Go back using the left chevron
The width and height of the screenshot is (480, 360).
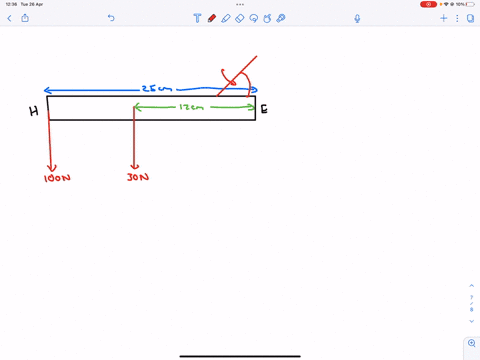point(9,18)
